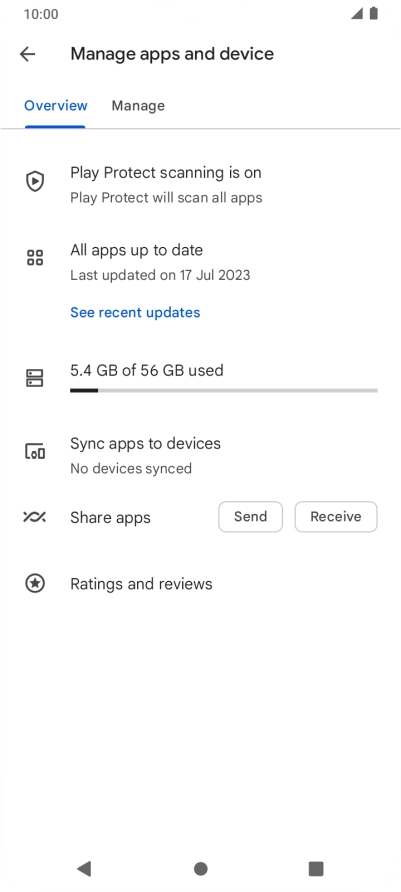Image resolution: width=401 pixels, height=892 pixels.
Task: Open Sync apps to devices entry
Action: (x=200, y=455)
